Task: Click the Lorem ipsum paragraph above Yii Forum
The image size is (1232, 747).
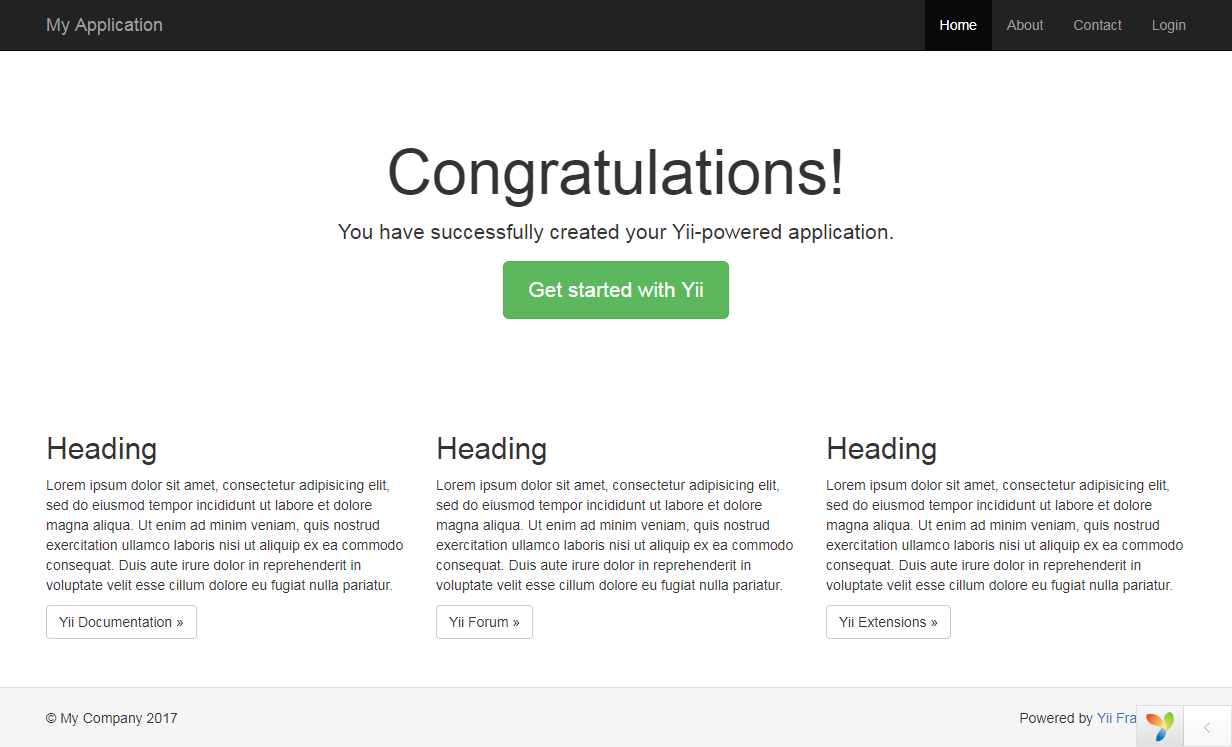Action: click(x=614, y=535)
